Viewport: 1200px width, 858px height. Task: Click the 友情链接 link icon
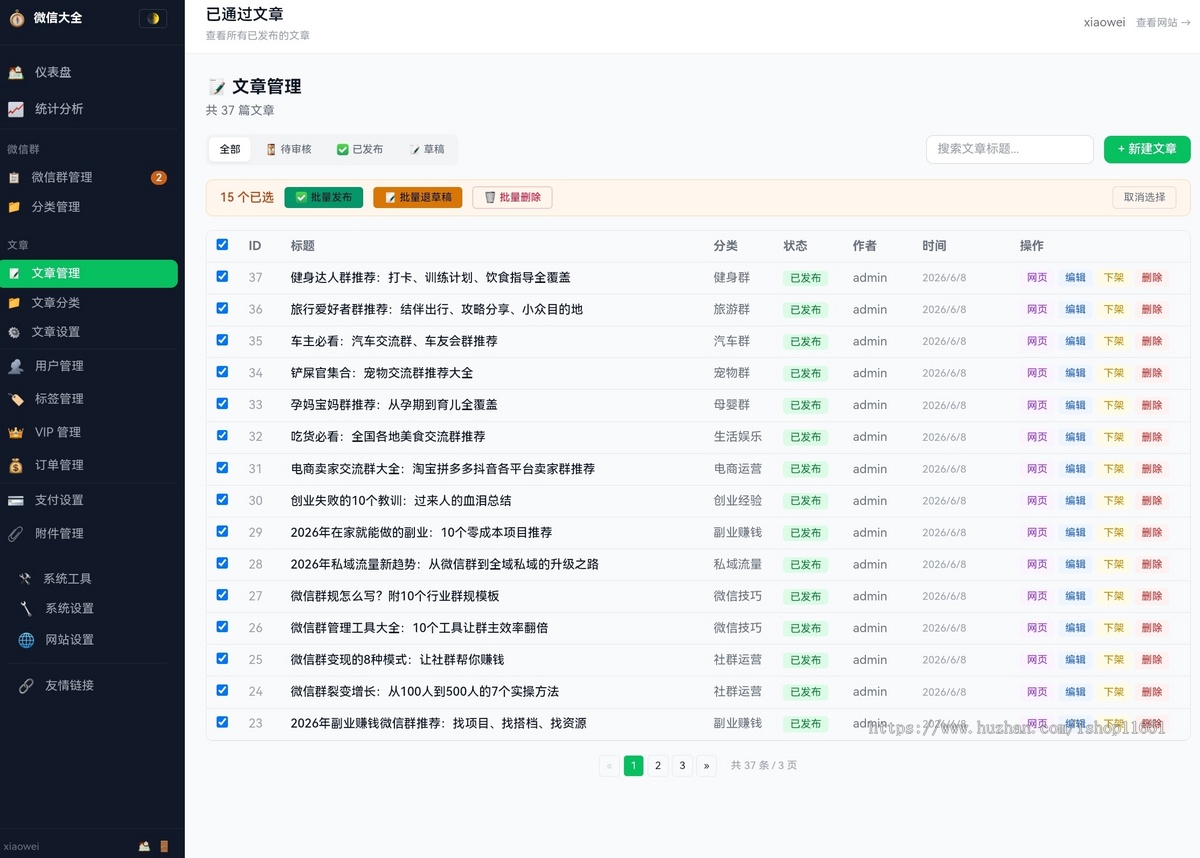click(x=26, y=686)
